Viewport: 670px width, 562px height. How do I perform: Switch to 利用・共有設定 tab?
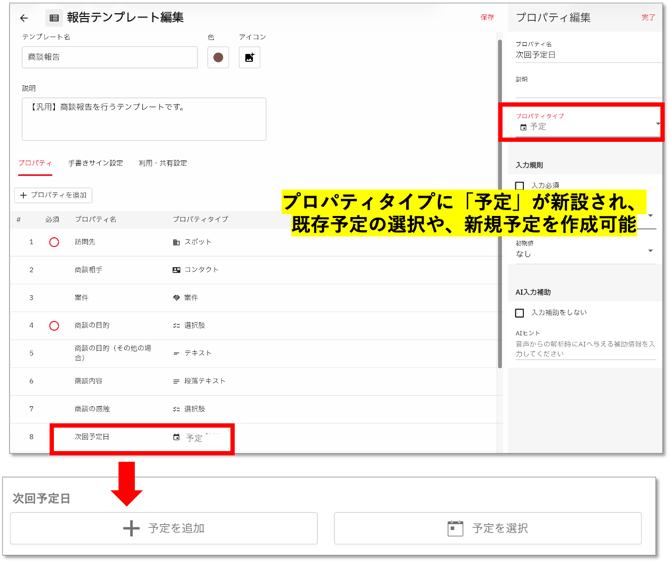163,163
